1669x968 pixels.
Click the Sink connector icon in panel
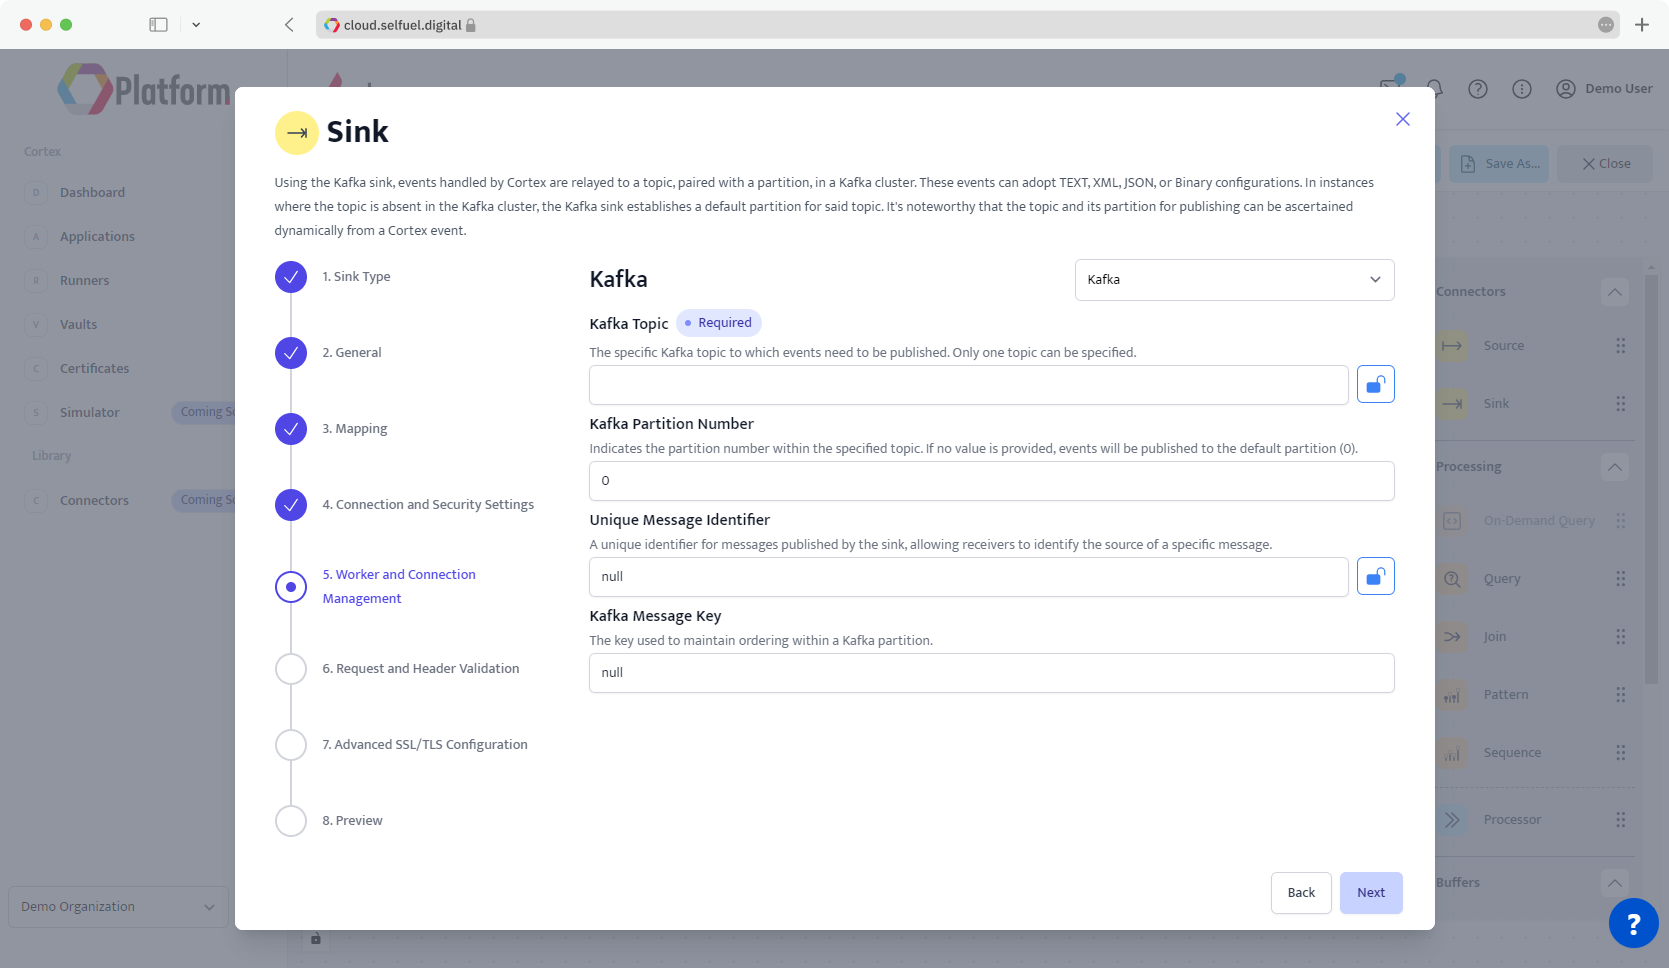point(1452,404)
